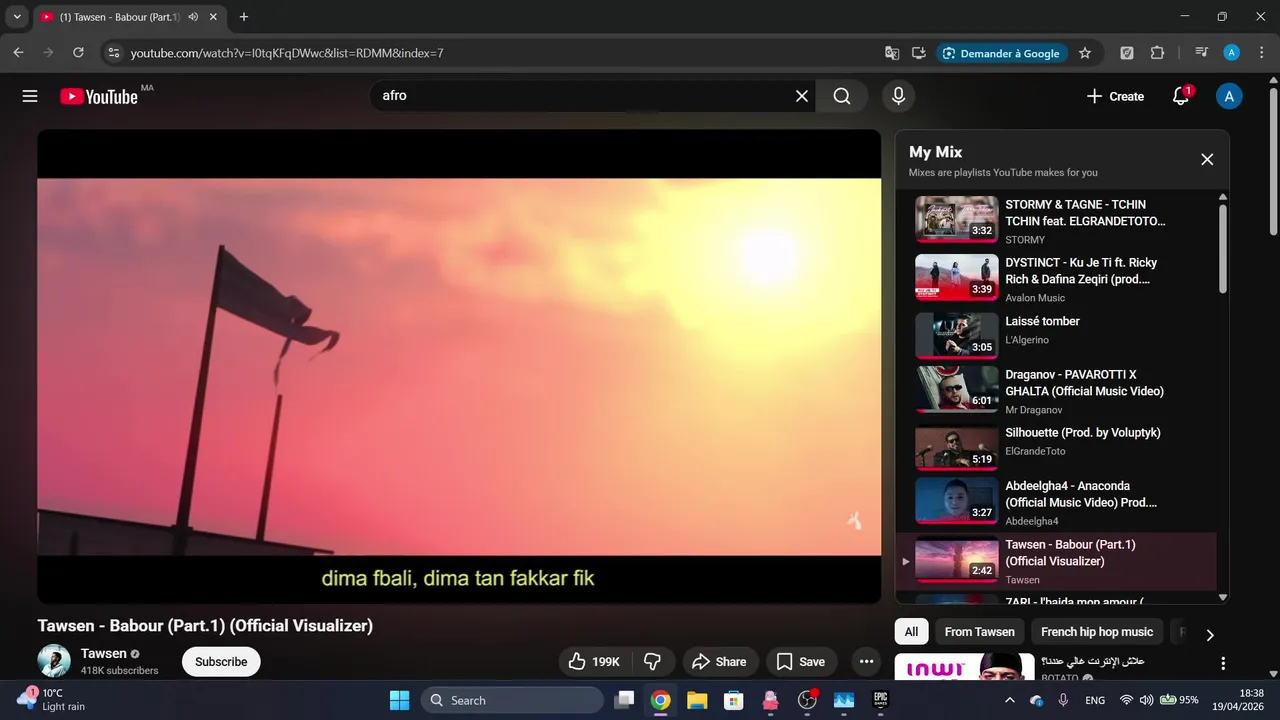This screenshot has width=1280, height=720.
Task: Play Laissé tomber by L'Algerino
Action: pyautogui.click(x=1055, y=335)
